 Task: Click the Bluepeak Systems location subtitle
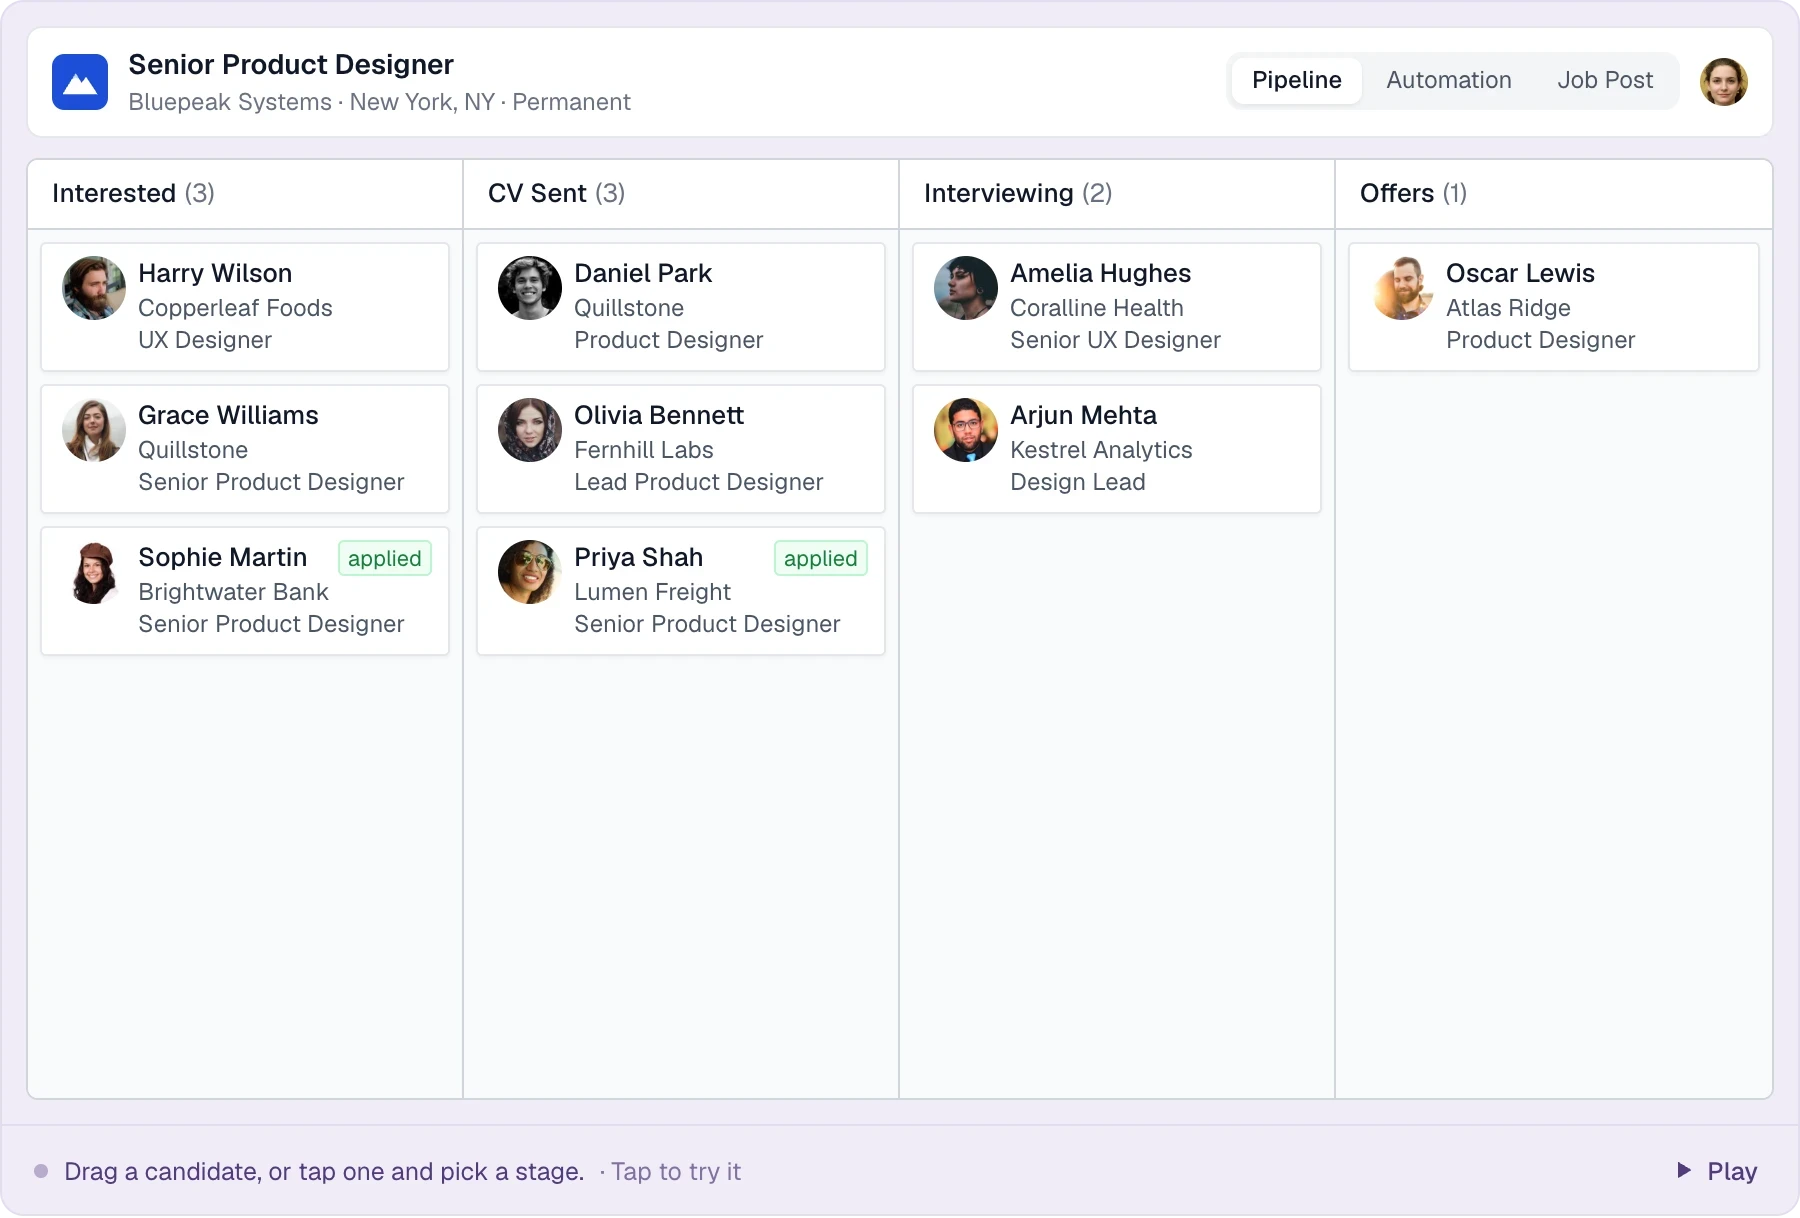[379, 102]
